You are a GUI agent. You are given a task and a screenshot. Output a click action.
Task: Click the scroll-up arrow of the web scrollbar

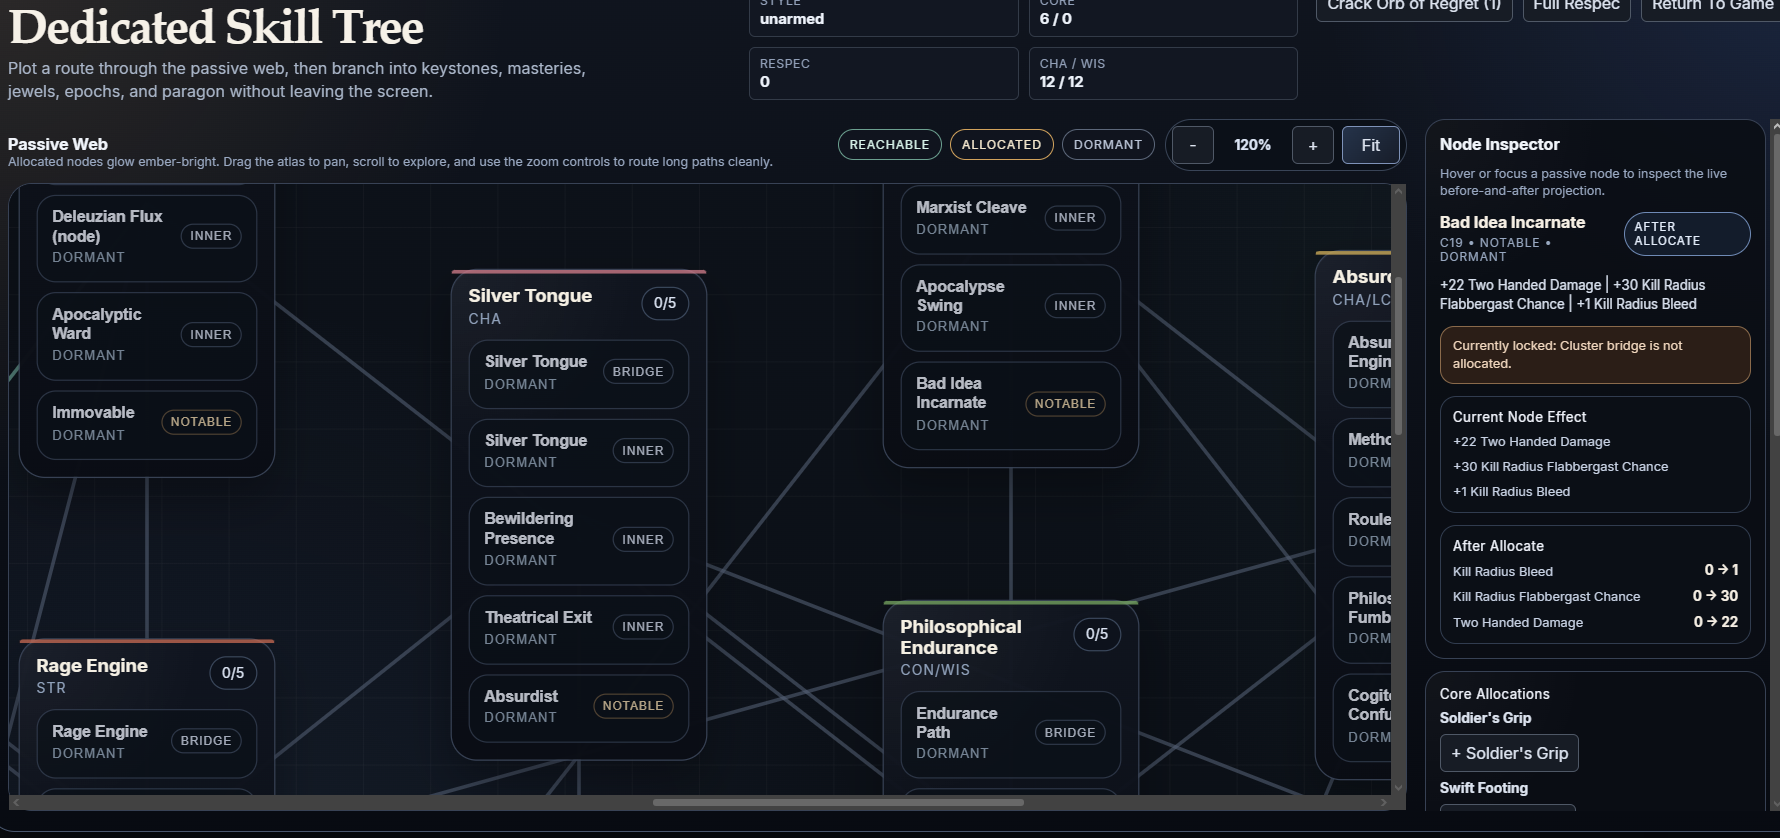1398,190
